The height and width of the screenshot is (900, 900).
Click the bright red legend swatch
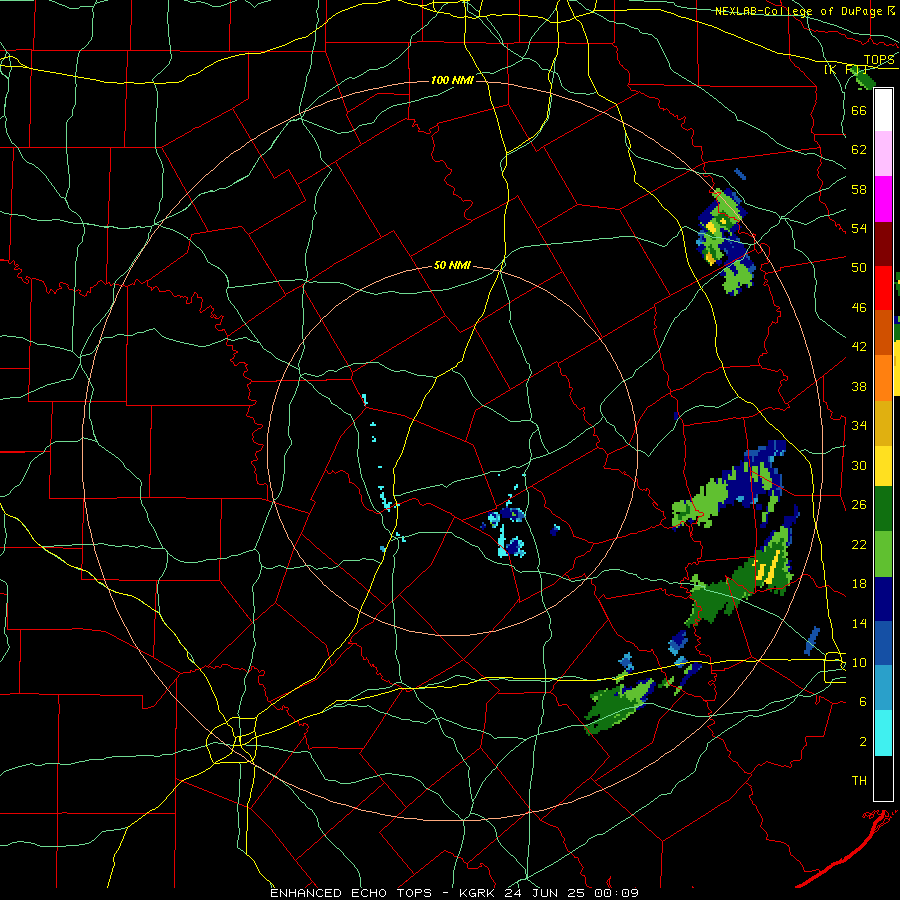(883, 288)
